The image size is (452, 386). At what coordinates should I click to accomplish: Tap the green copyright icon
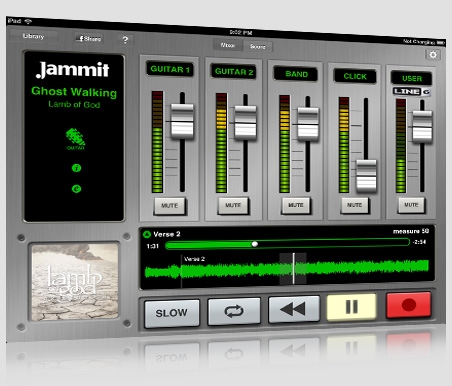[76, 189]
